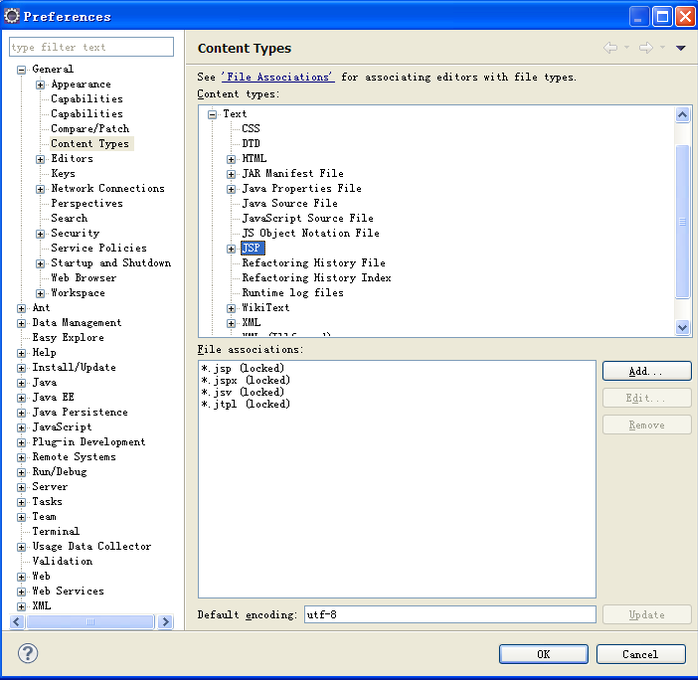The width and height of the screenshot is (698, 680).
Task: Expand the XML content type node
Action: pyautogui.click(x=231, y=324)
